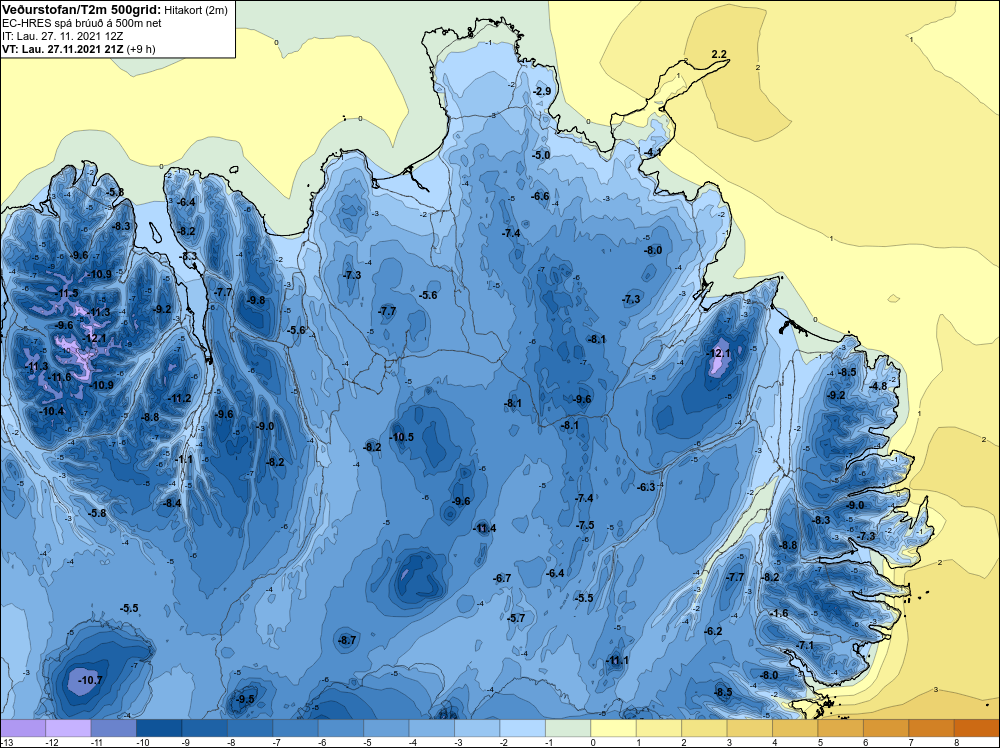Select the -10.4 temperature value
The height and width of the screenshot is (748, 1000).
(x=51, y=411)
